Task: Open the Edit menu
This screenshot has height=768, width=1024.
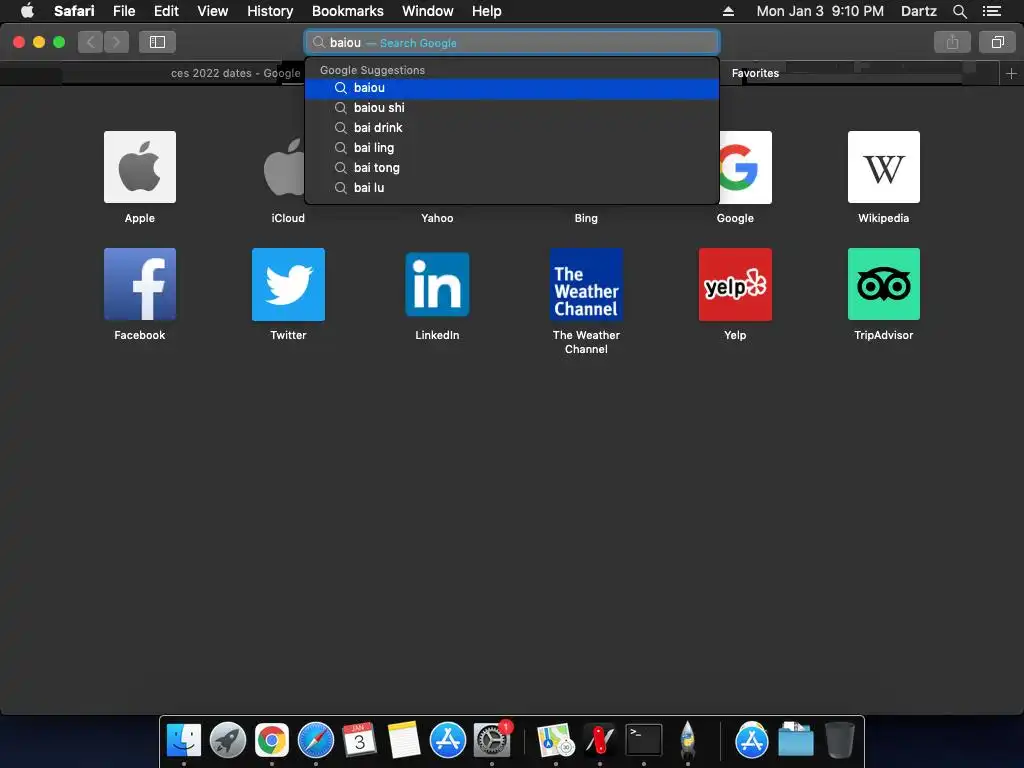Action: (166, 11)
